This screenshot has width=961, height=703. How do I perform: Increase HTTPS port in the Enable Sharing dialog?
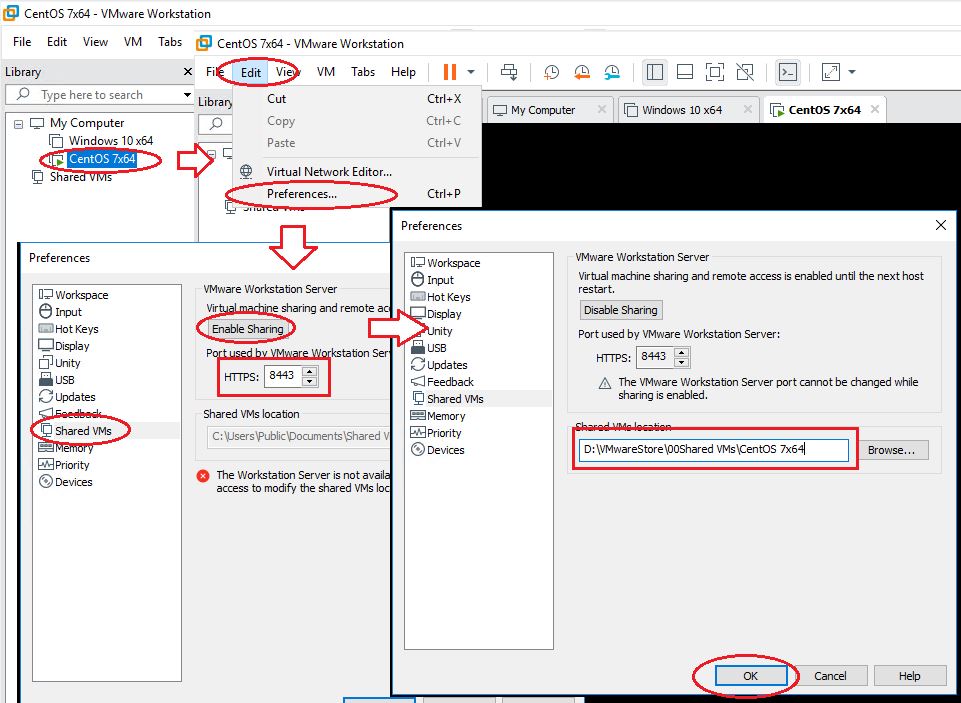[310, 371]
